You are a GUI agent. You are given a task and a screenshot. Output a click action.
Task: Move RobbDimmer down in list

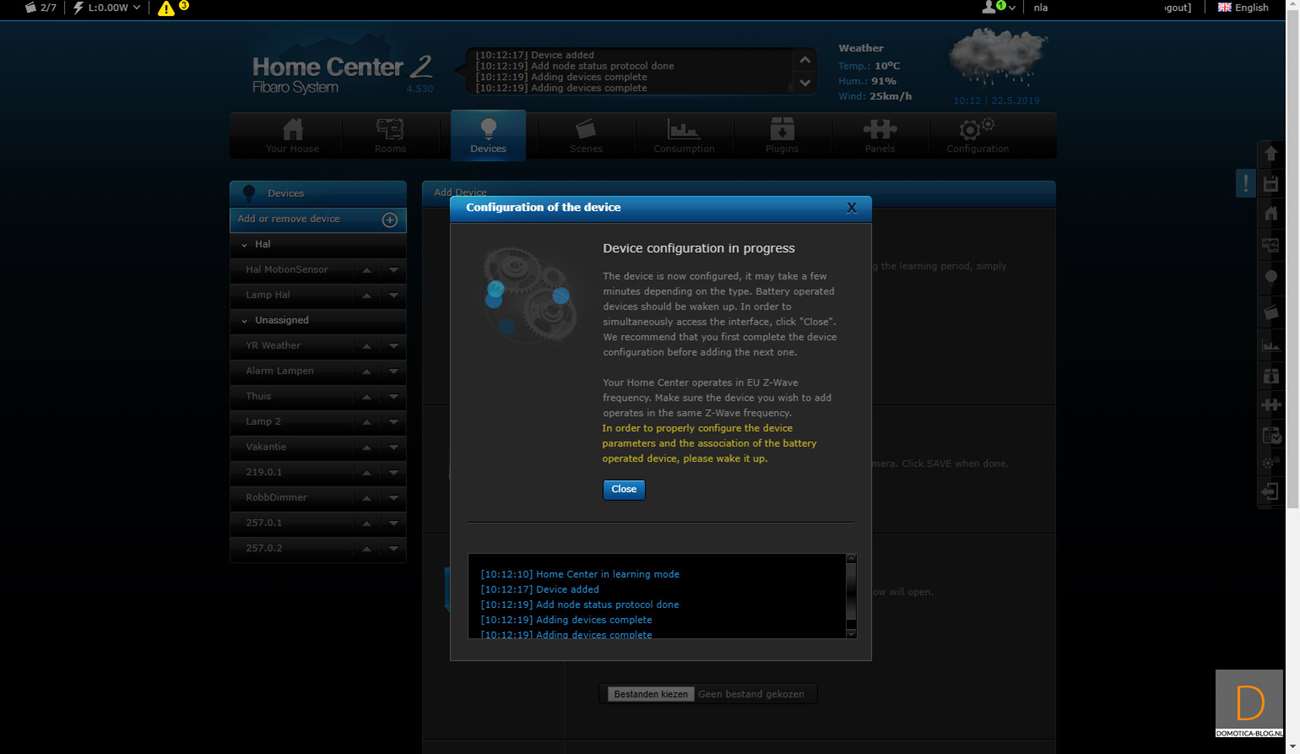click(x=394, y=498)
